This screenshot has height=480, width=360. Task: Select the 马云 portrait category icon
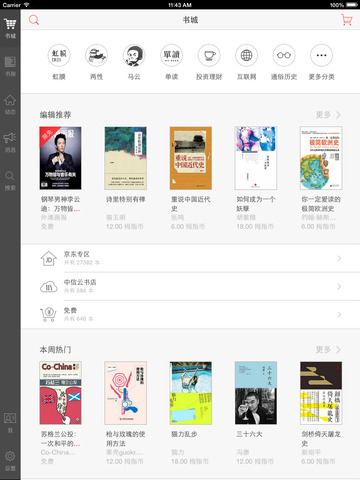[134, 55]
